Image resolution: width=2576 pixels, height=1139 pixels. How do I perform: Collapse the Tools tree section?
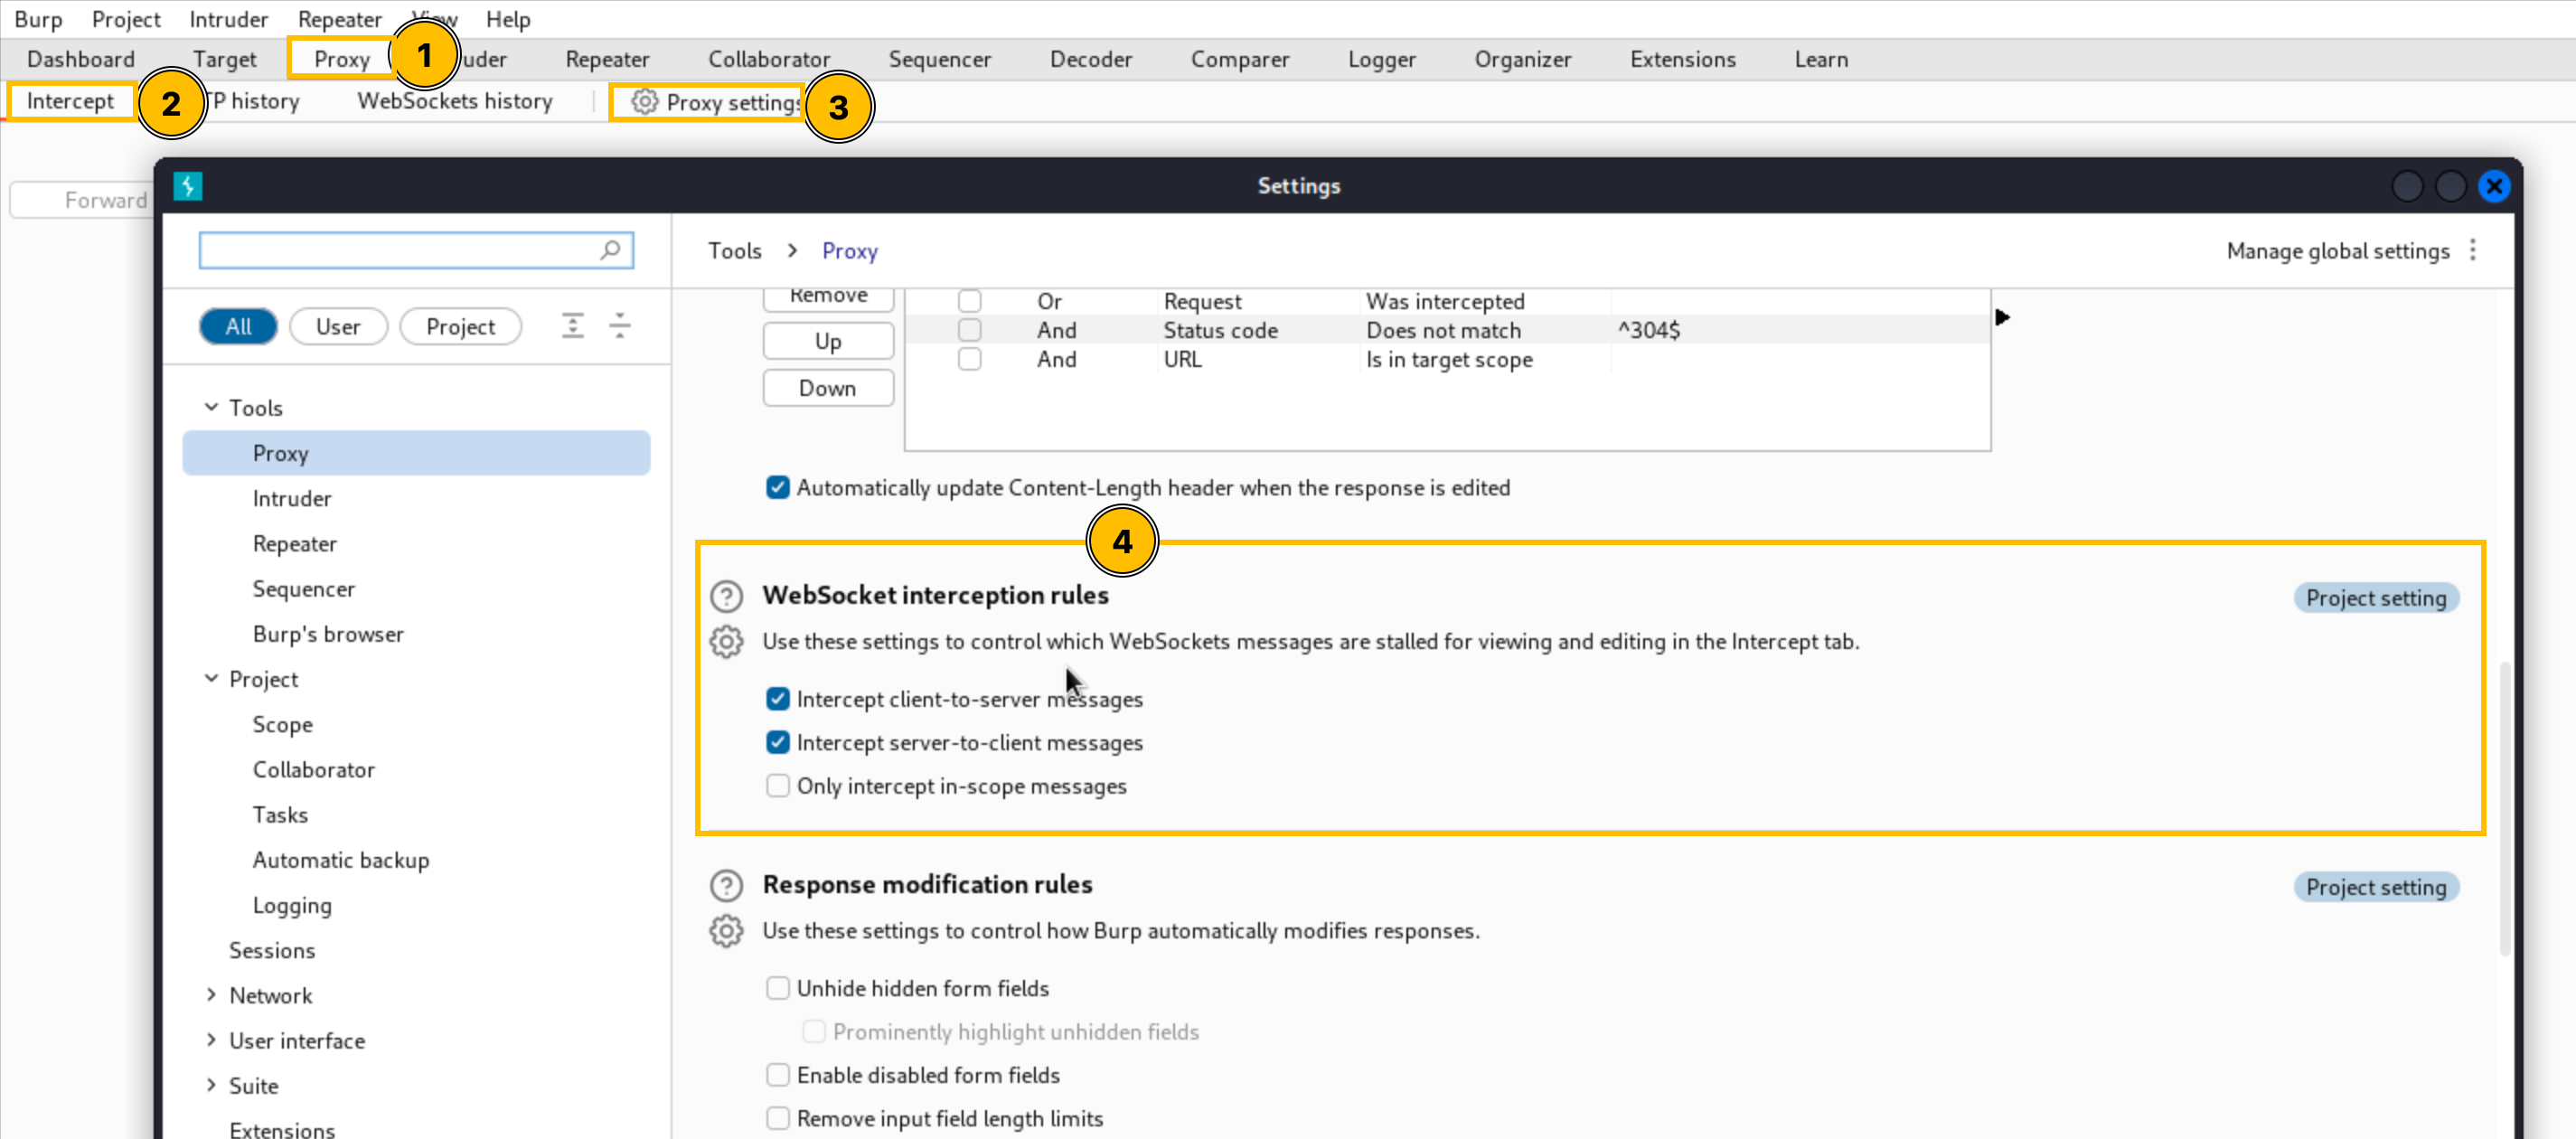click(211, 407)
